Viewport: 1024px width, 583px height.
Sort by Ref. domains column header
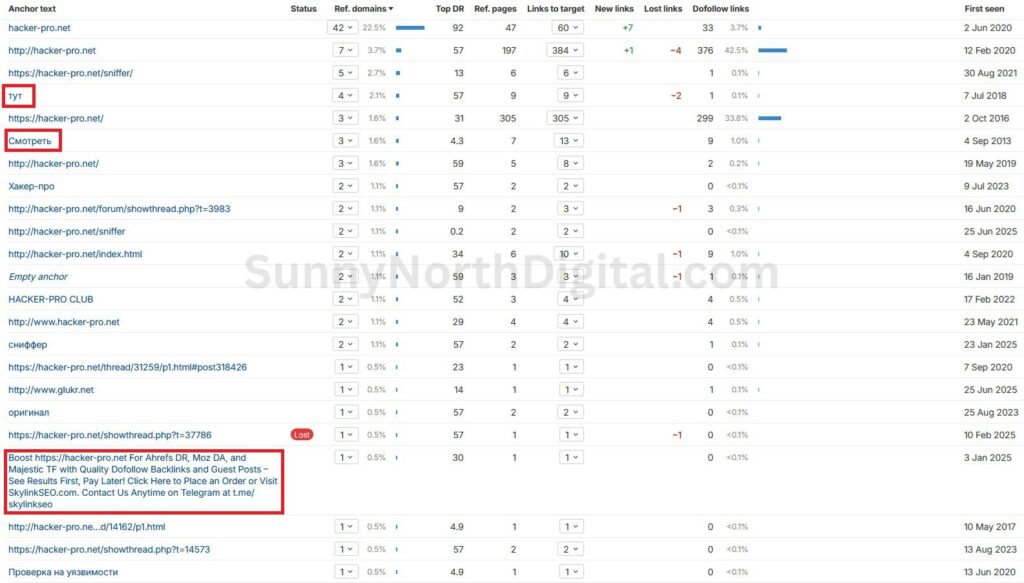[x=363, y=8]
